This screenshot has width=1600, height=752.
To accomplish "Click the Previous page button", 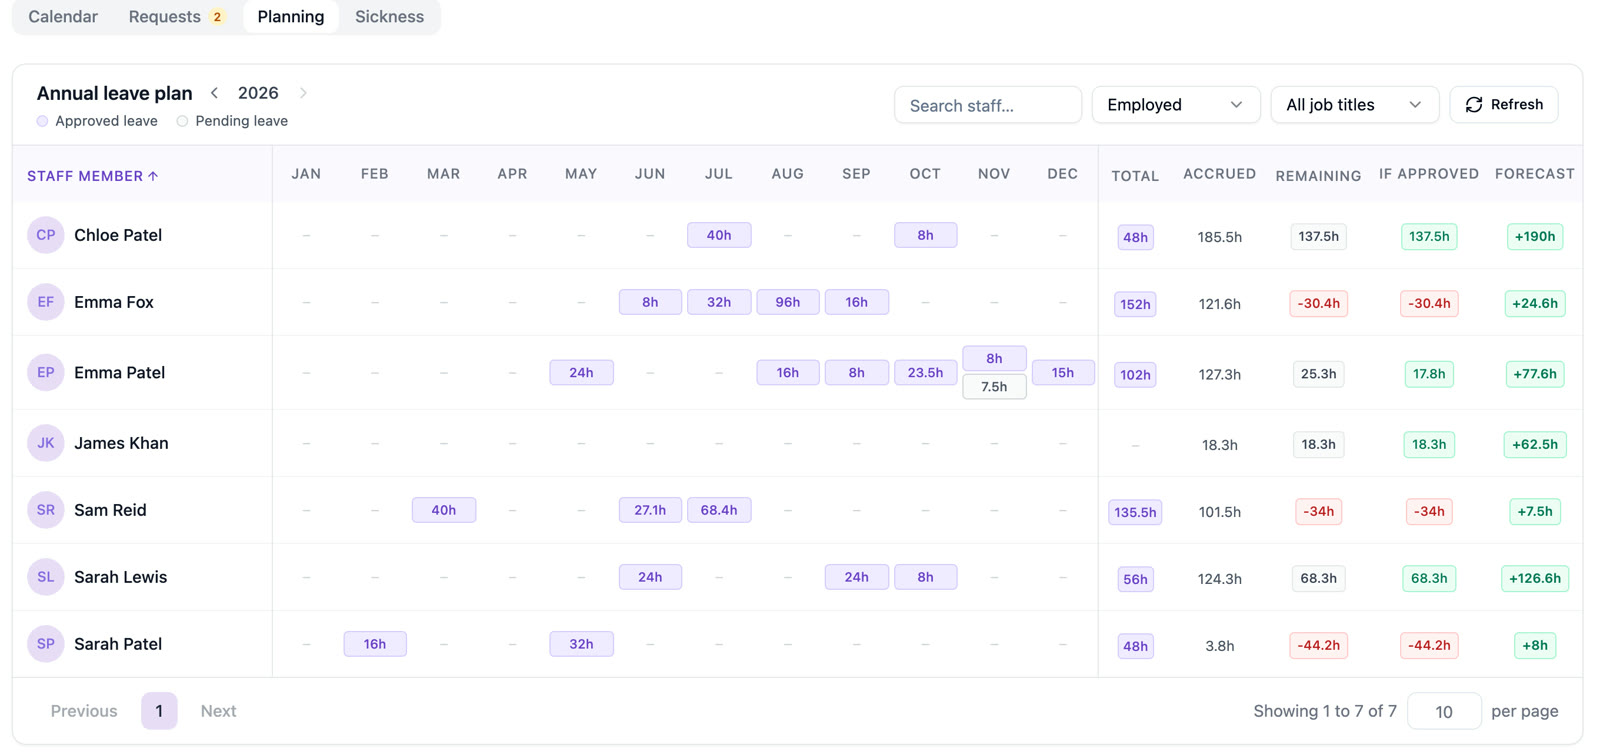I will click(84, 711).
